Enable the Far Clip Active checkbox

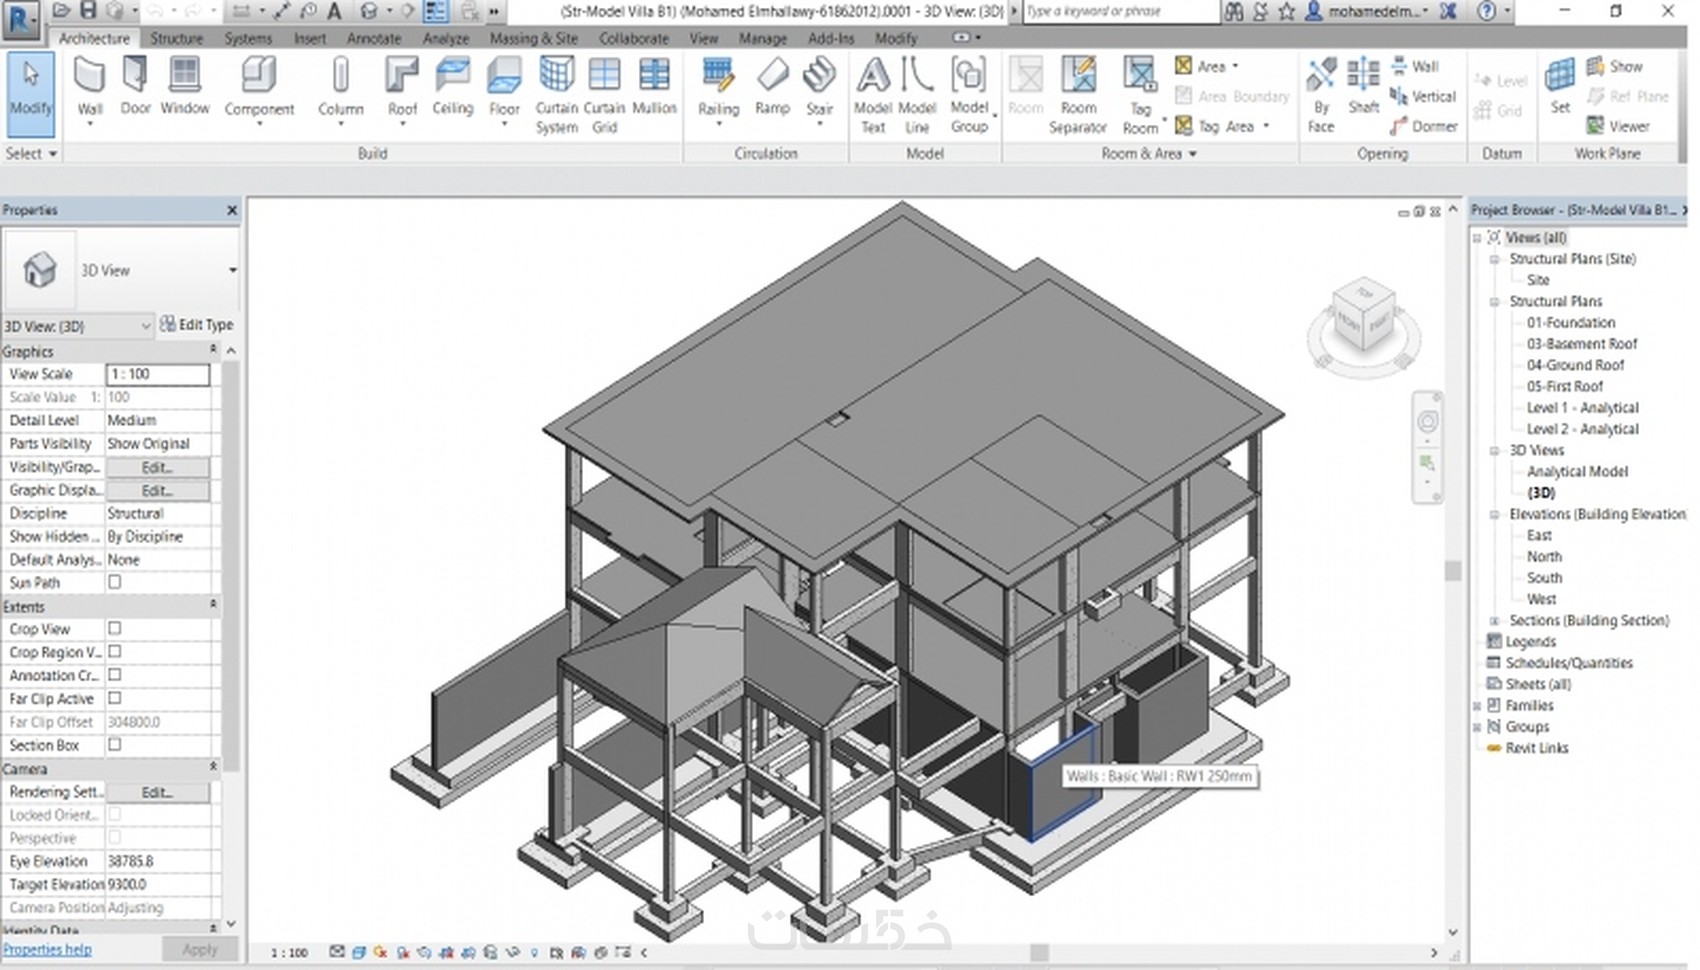pos(115,698)
